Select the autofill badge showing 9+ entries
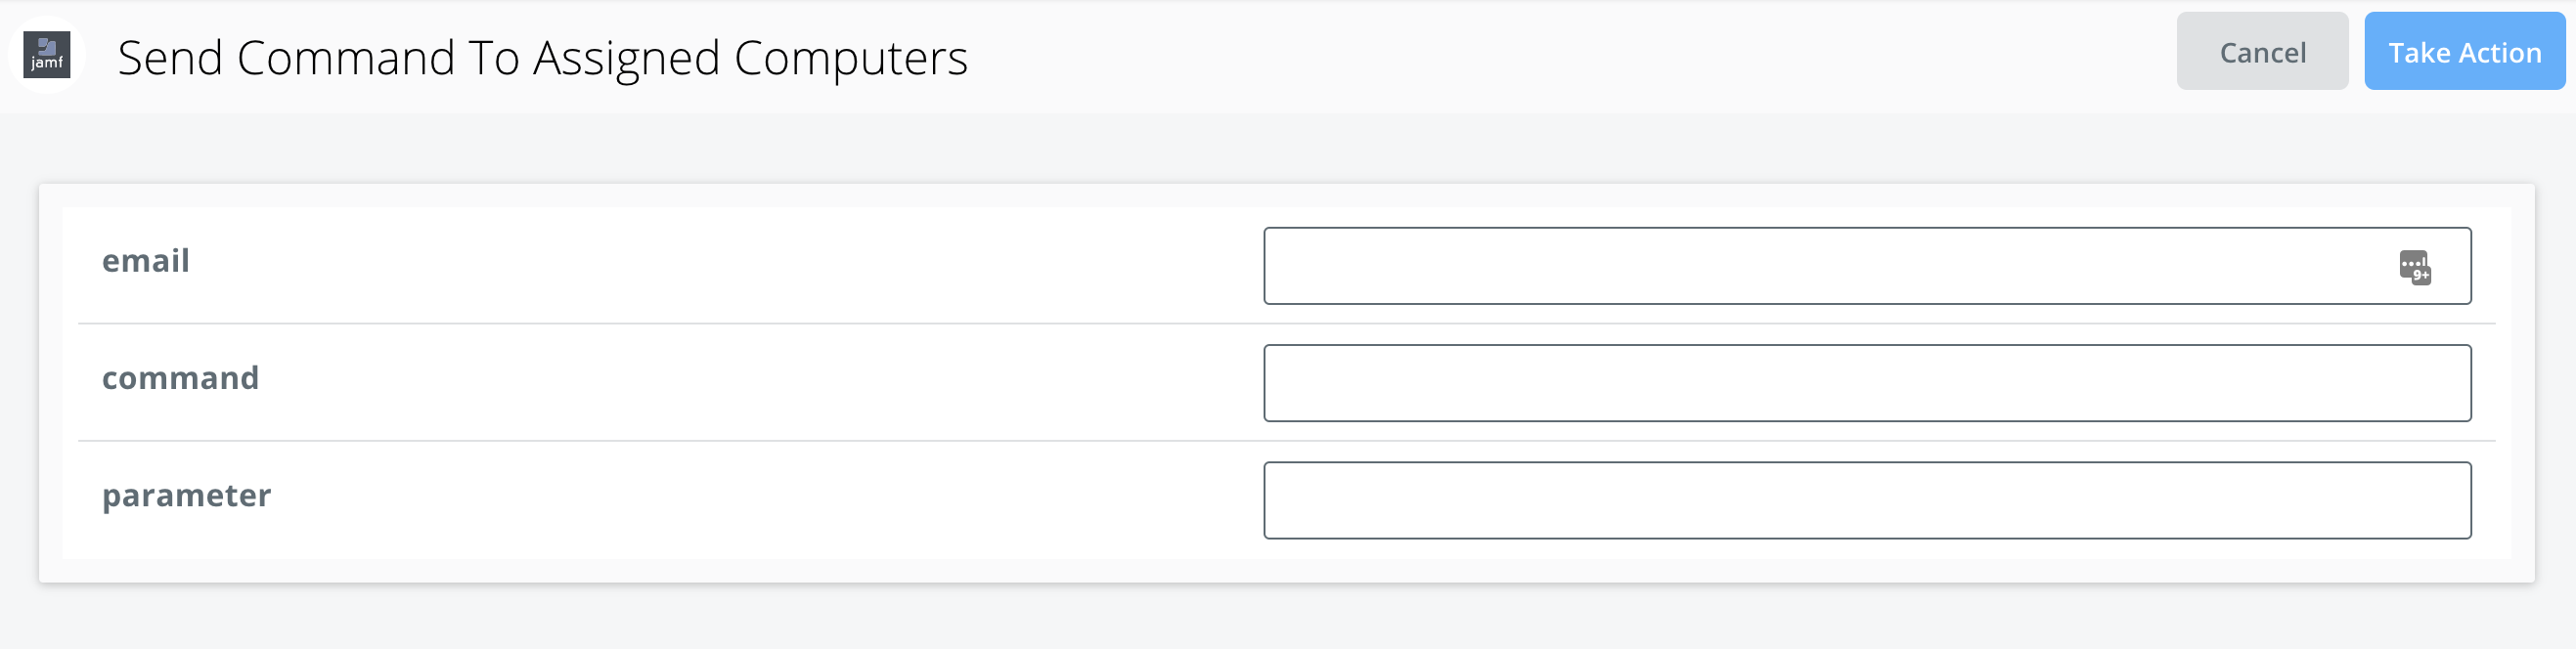The image size is (2576, 649). pyautogui.click(x=2415, y=267)
